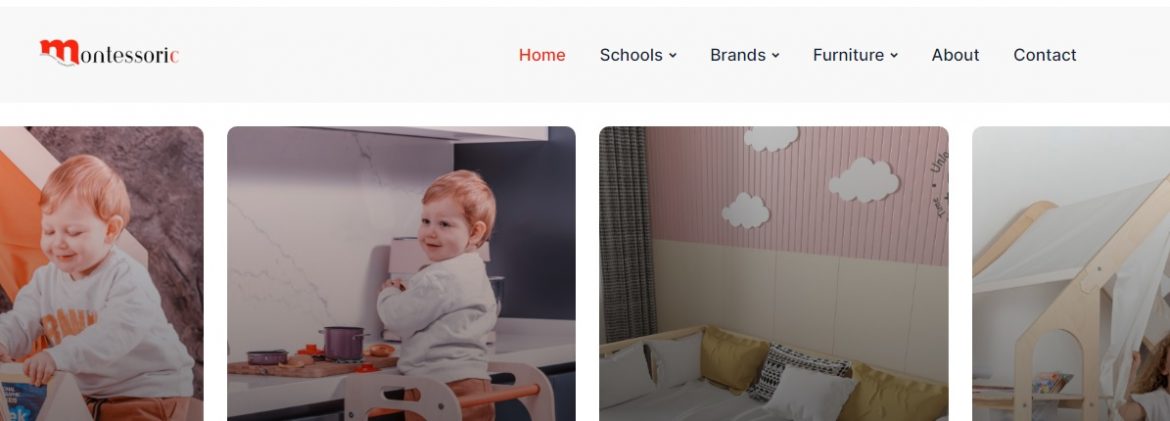The image size is (1170, 421).
Task: Expand the chevron beside Furniture
Action: [894, 55]
